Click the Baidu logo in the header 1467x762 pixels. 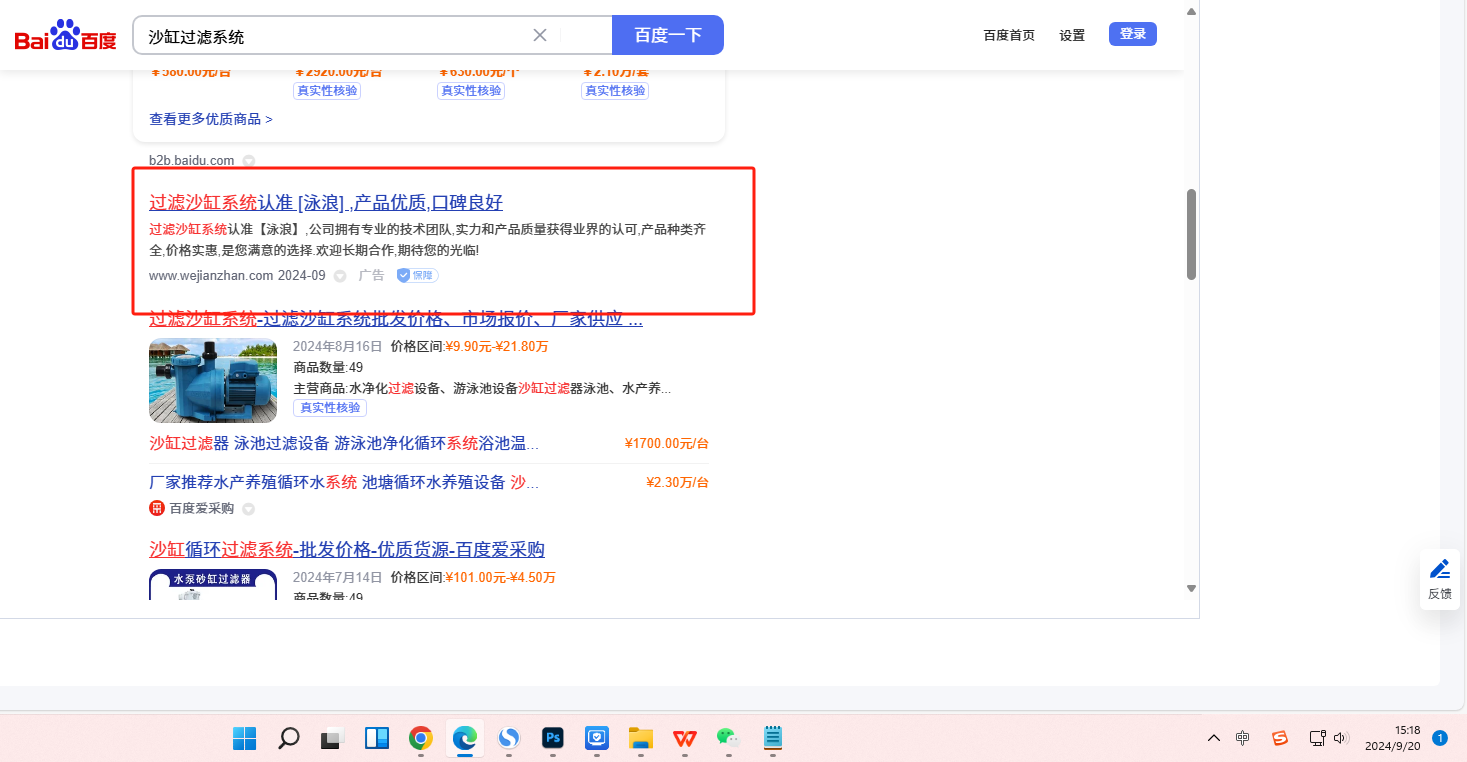pyautogui.click(x=65, y=36)
